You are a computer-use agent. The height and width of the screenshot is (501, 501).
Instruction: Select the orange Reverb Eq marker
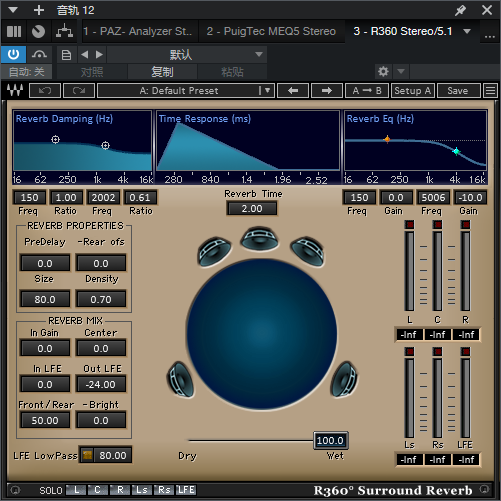[387, 139]
